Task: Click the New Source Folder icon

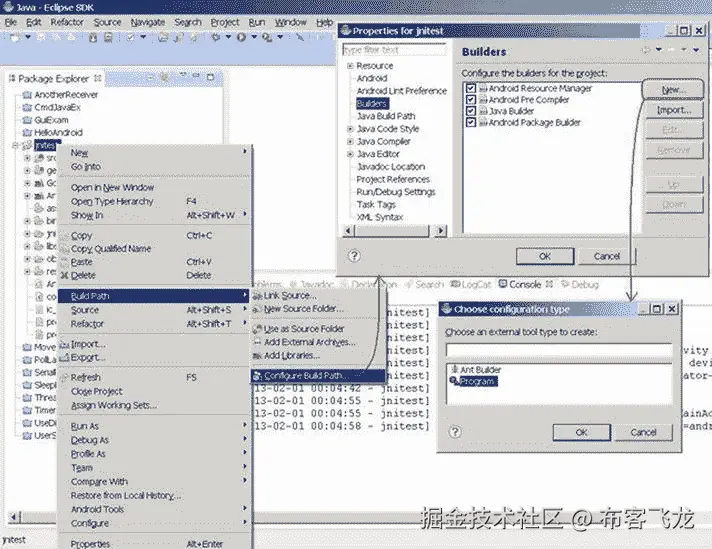Action: (x=257, y=309)
